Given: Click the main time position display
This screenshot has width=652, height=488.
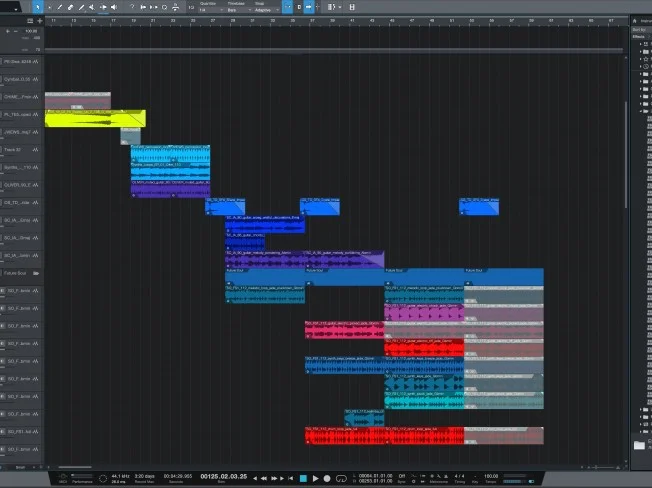Looking at the screenshot, I should [x=222, y=477].
